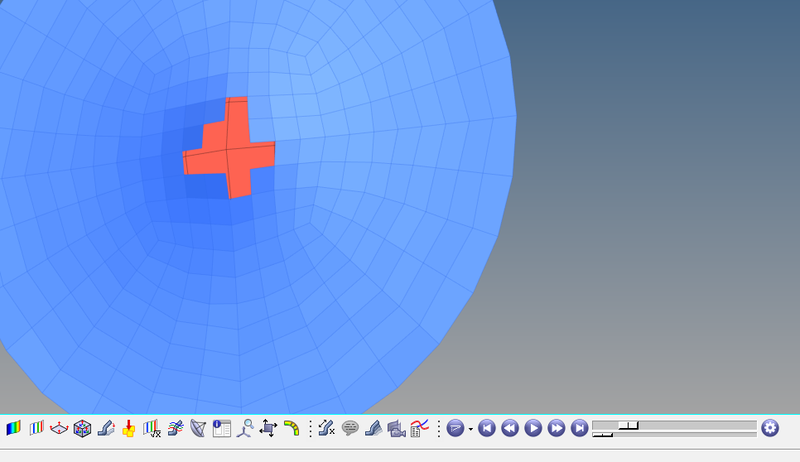
Task: Click the red highlighted elements in mesh
Action: pos(229,149)
